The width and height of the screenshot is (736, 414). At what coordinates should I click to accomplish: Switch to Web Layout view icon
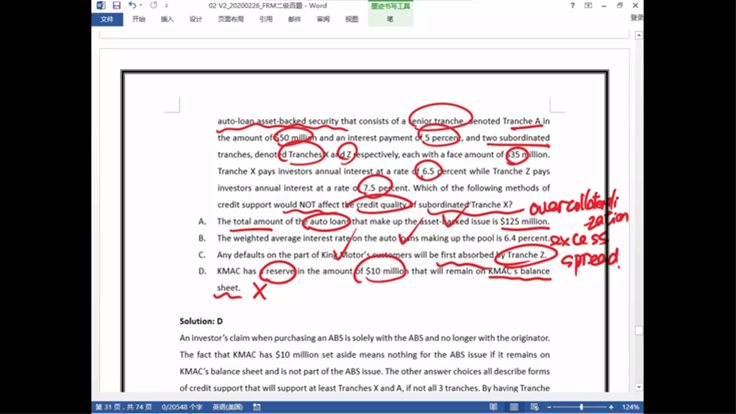click(535, 407)
